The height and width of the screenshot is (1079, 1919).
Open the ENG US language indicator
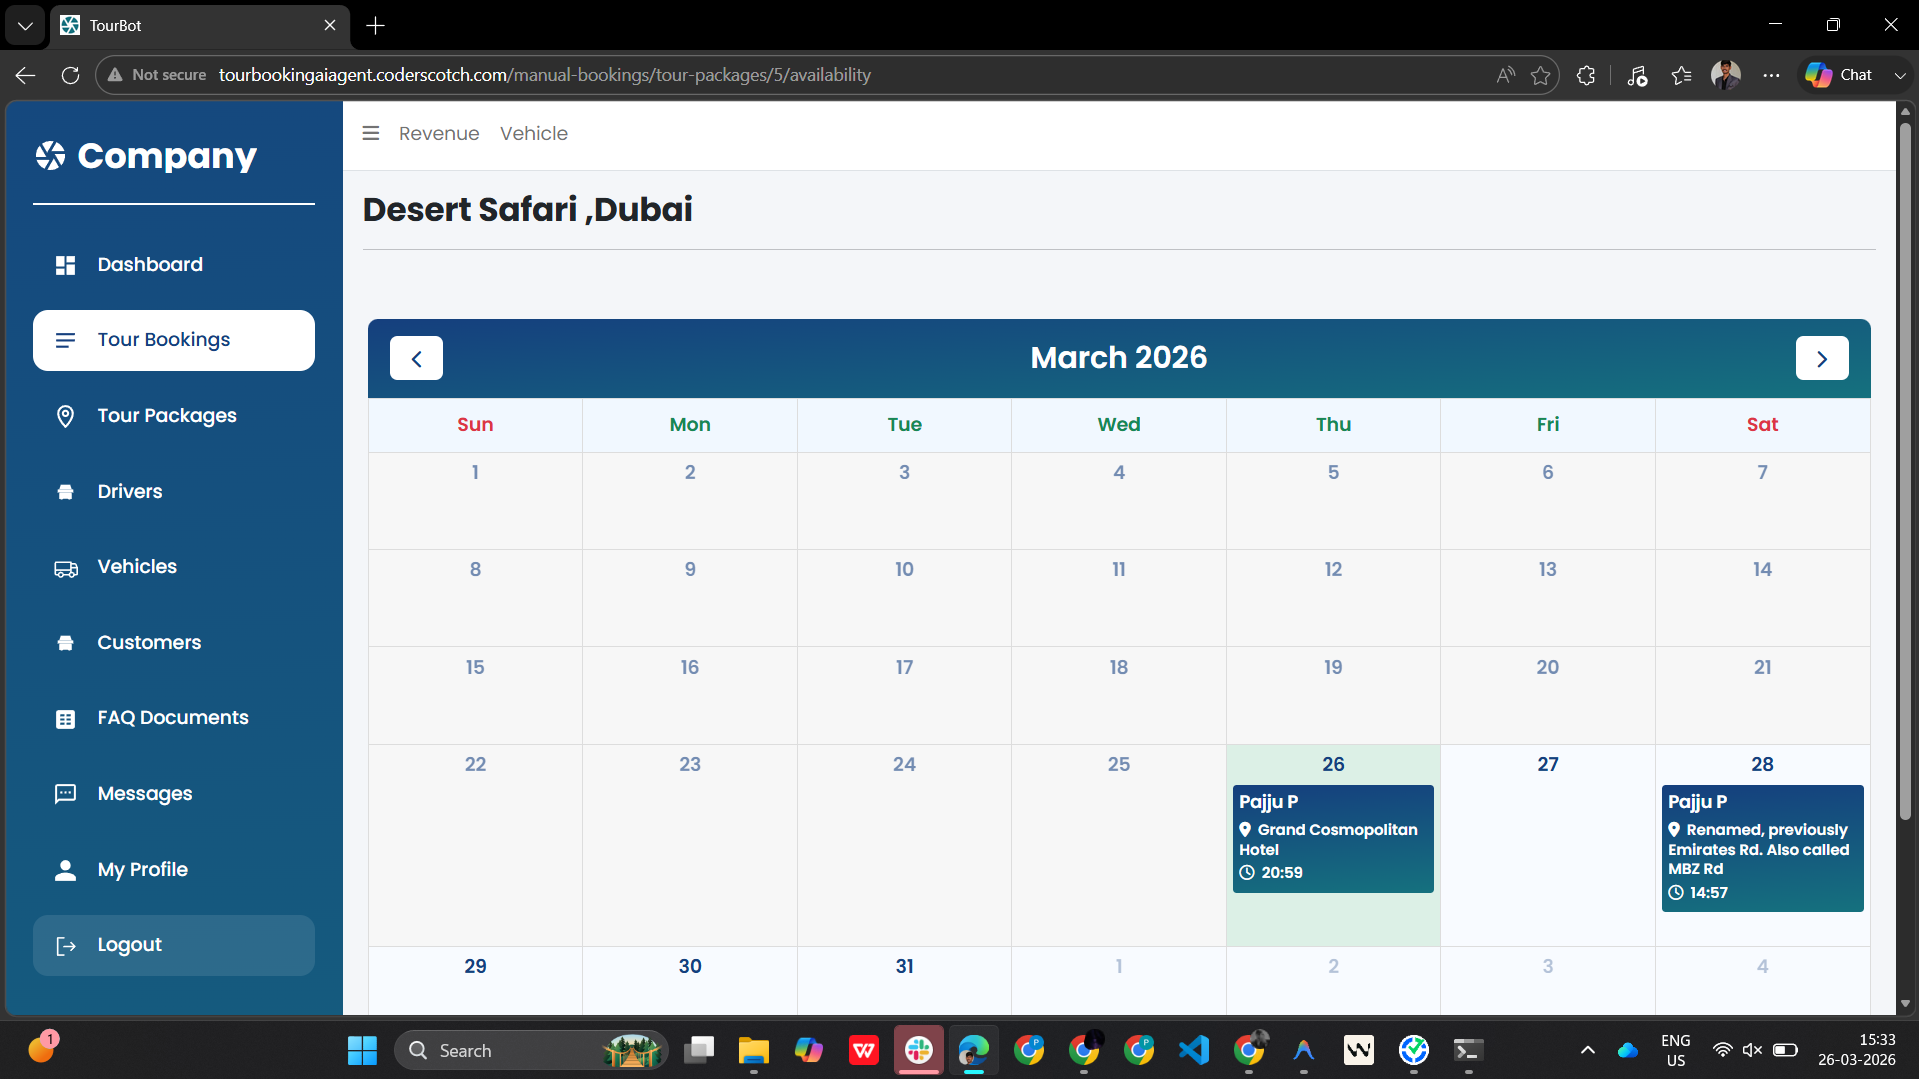click(1676, 1051)
